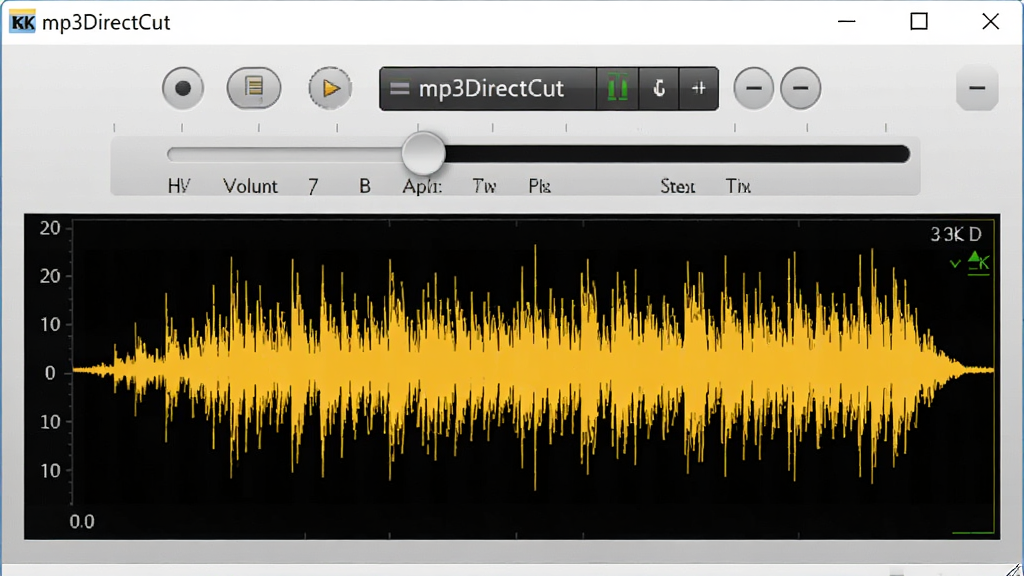
Task: Select the Pls label under the slider
Action: [x=539, y=186]
